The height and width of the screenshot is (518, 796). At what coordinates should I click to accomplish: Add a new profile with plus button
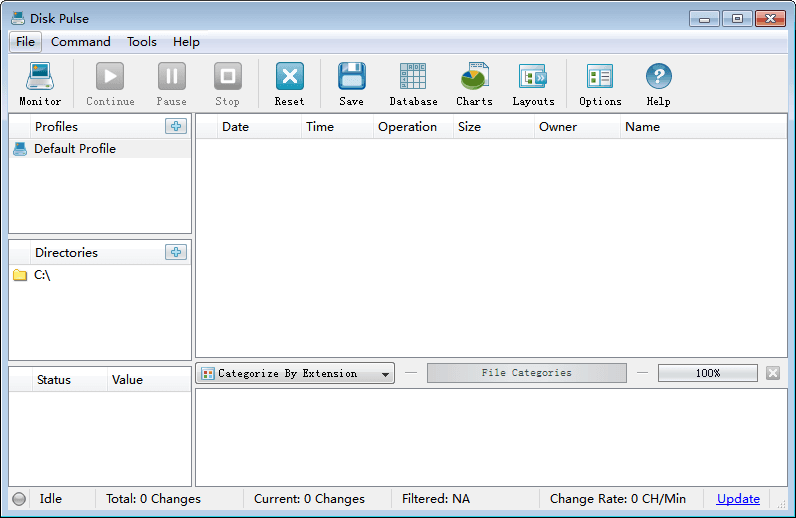pos(176,126)
